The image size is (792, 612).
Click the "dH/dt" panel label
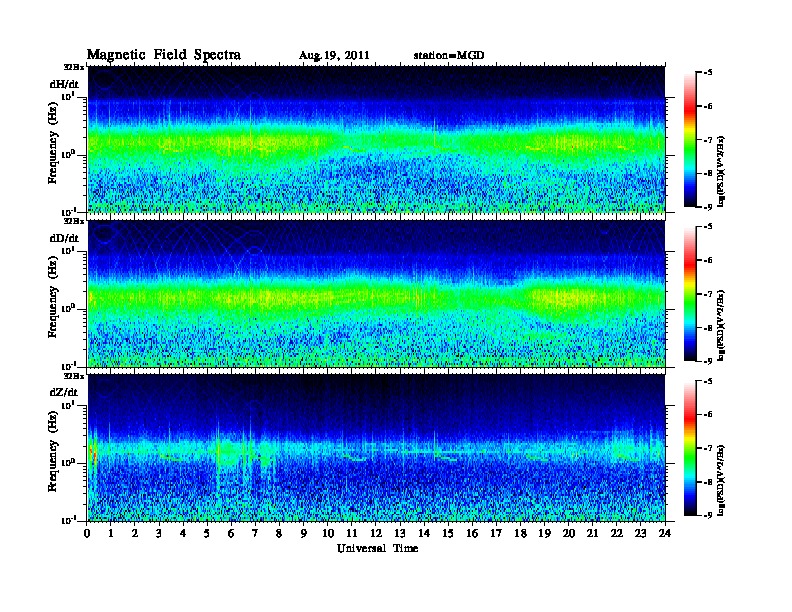[64, 84]
